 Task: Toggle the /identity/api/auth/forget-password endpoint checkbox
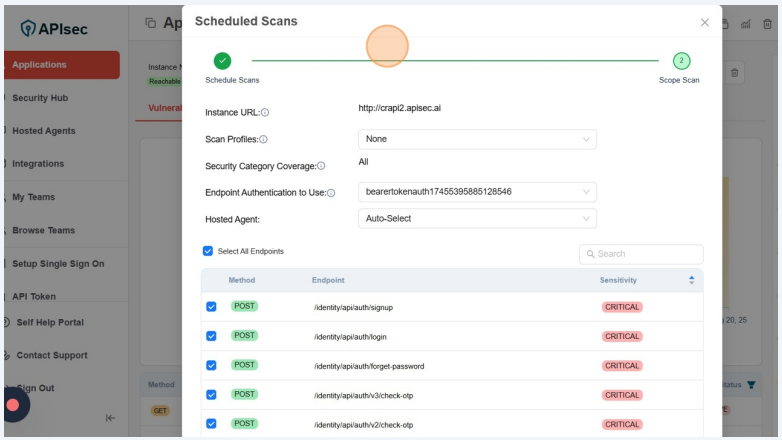[211, 365]
